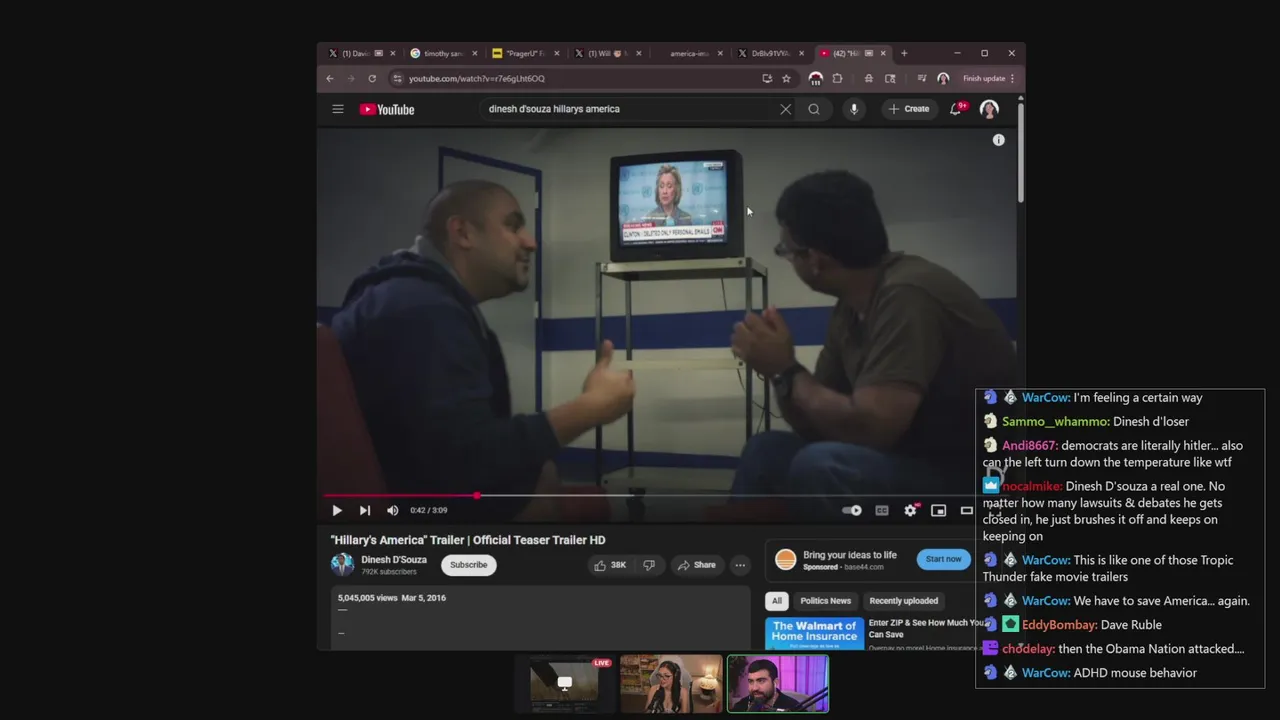Click Finish update button in Chrome
The width and height of the screenshot is (1280, 720).
[x=984, y=78]
